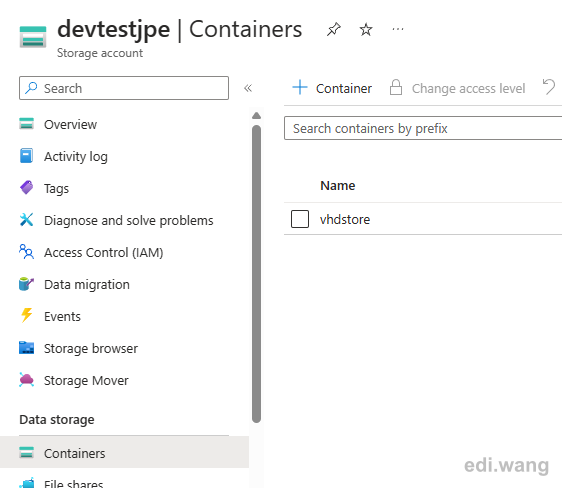Screen dimensions: 562x488
Task: Click the lock icon beside Change access level
Action: 396,87
